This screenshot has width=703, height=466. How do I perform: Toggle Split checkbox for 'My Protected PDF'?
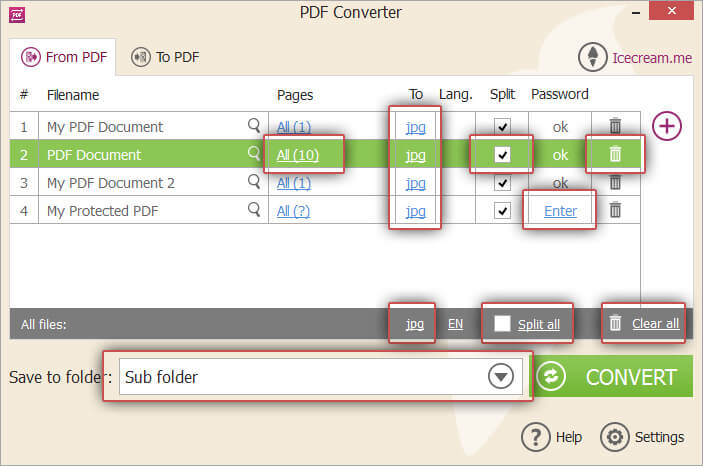(502, 210)
